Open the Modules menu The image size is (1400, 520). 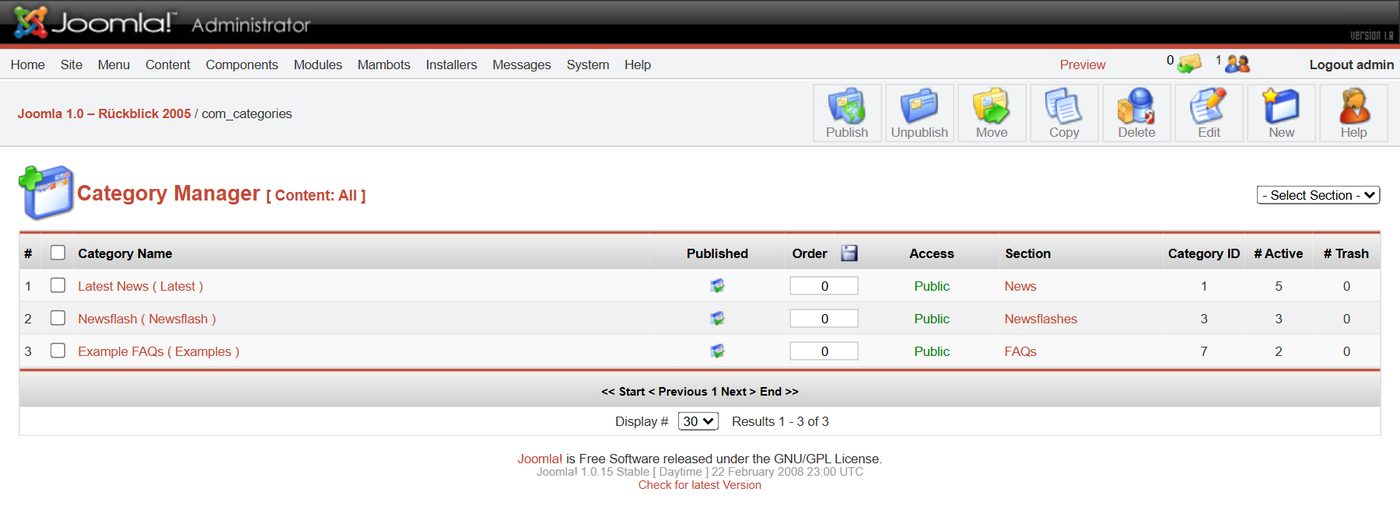(318, 64)
